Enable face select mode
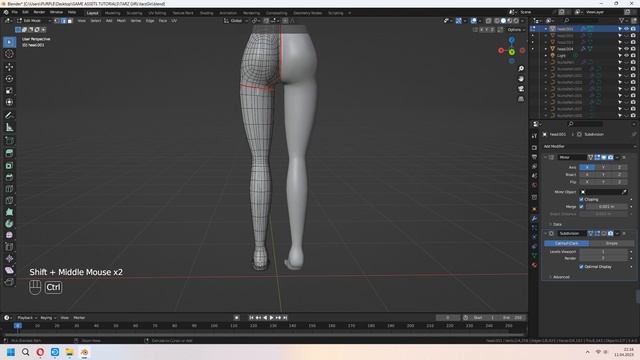 (70, 20)
